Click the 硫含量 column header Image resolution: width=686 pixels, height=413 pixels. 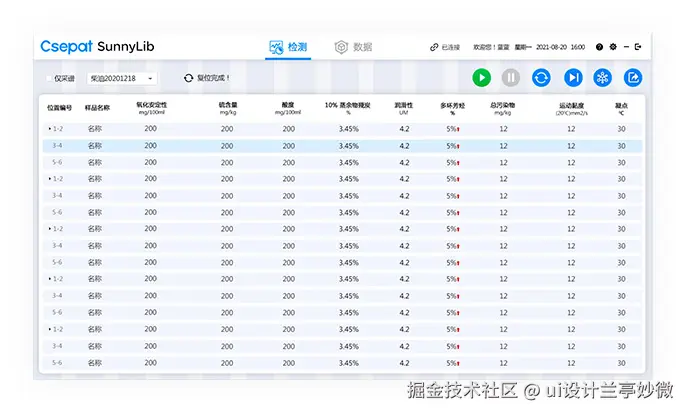point(228,108)
